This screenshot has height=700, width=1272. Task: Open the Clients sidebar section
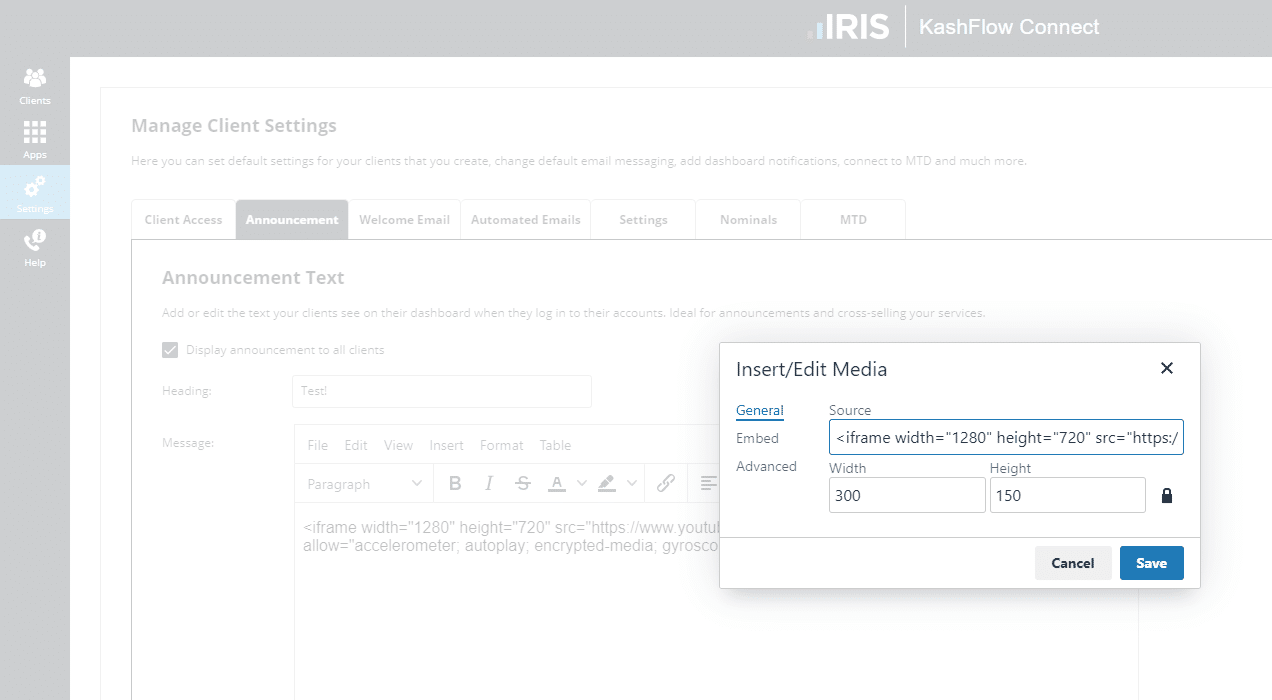pos(35,86)
